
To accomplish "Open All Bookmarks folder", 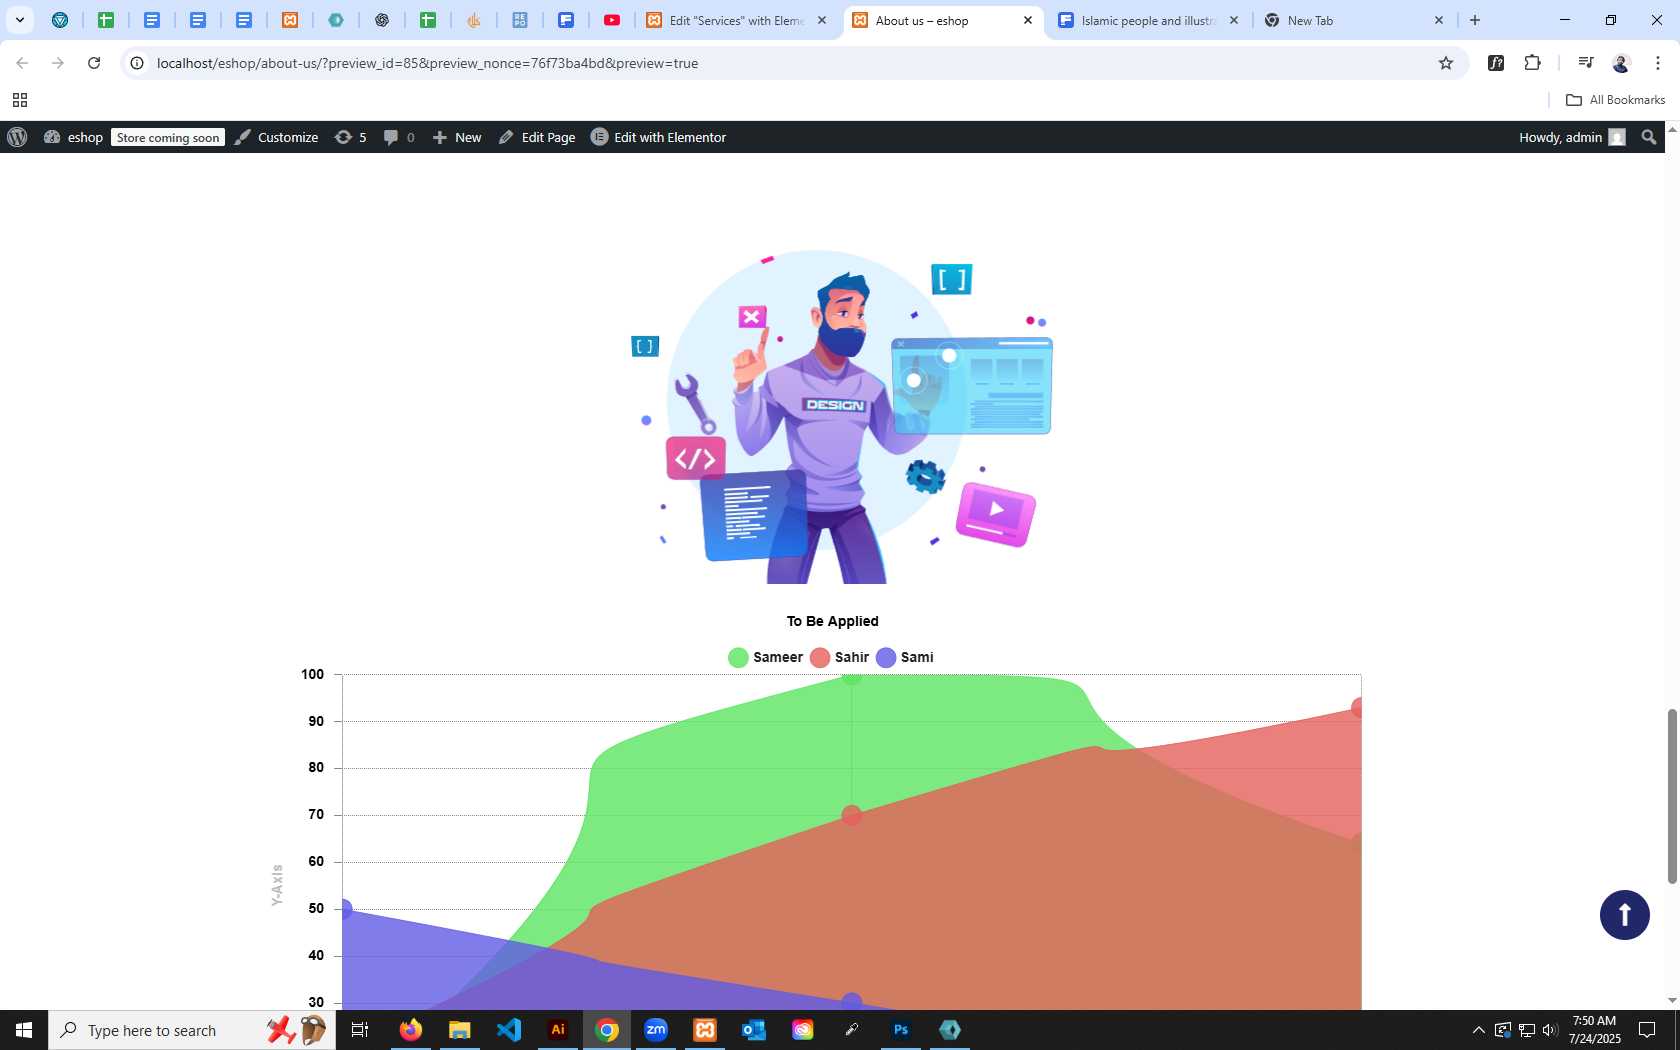I will [1615, 100].
